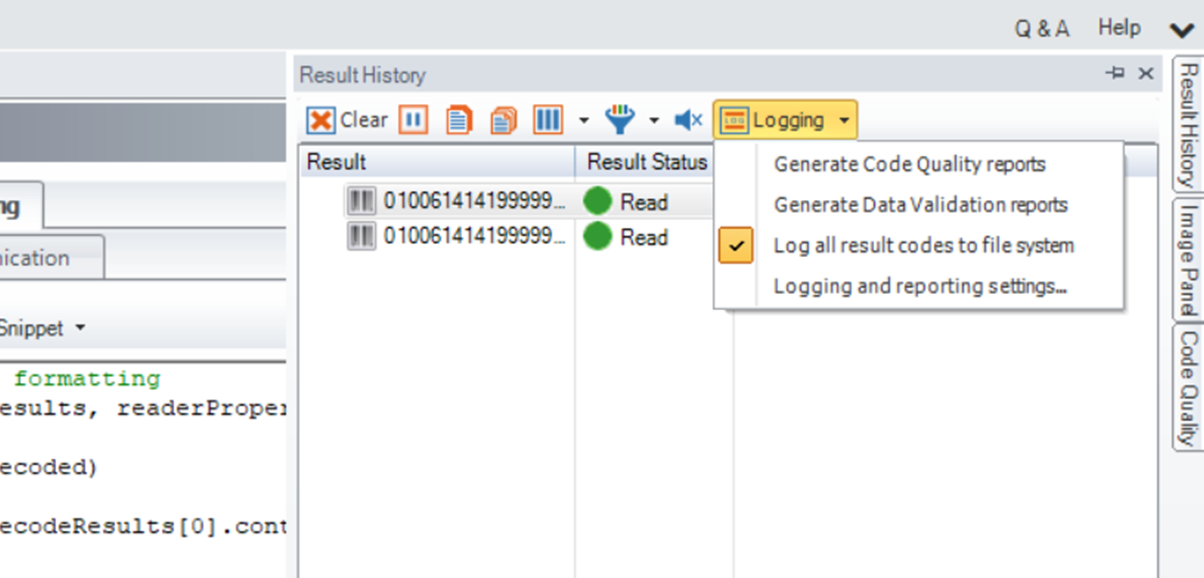Open the Code Quality side tab
The width and height of the screenshot is (1204, 578).
[1187, 388]
